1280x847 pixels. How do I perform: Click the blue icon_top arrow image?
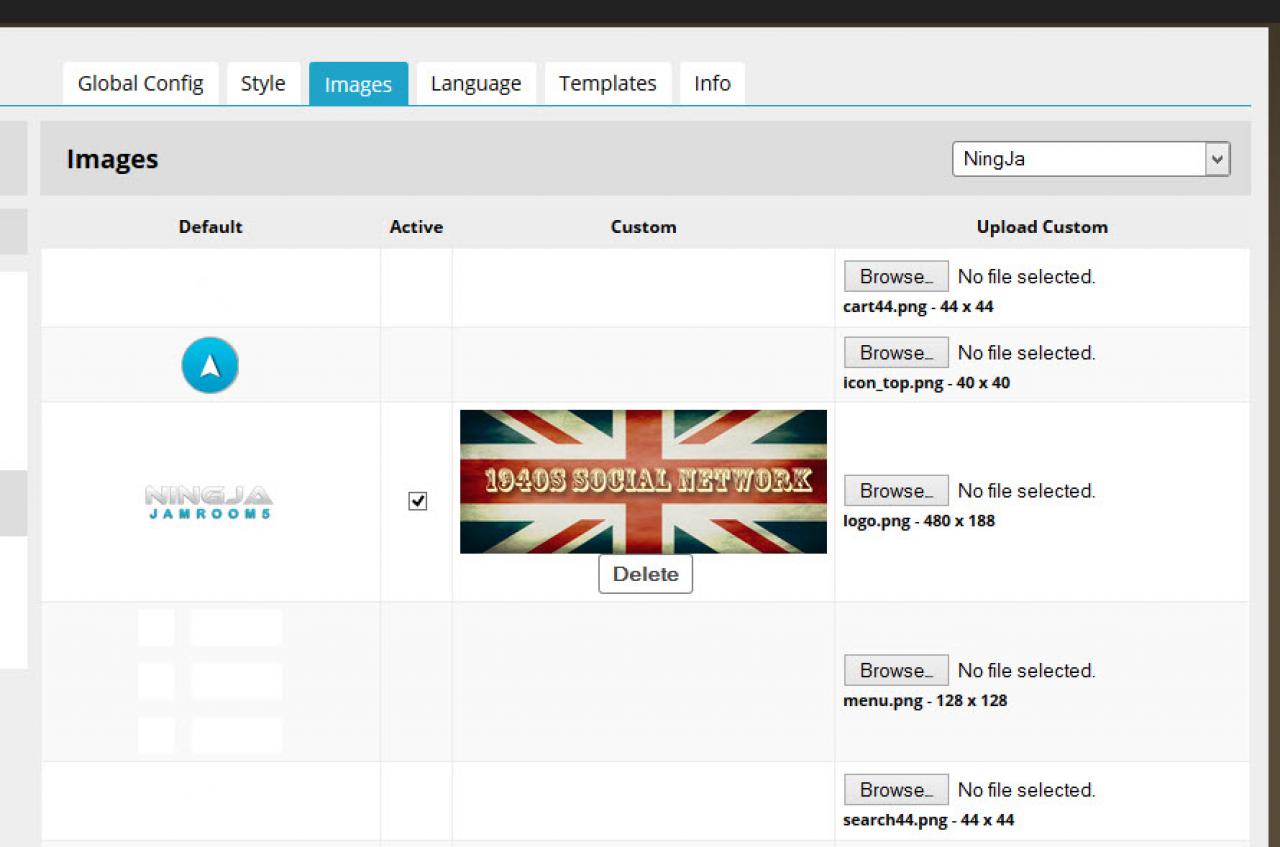(x=210, y=365)
